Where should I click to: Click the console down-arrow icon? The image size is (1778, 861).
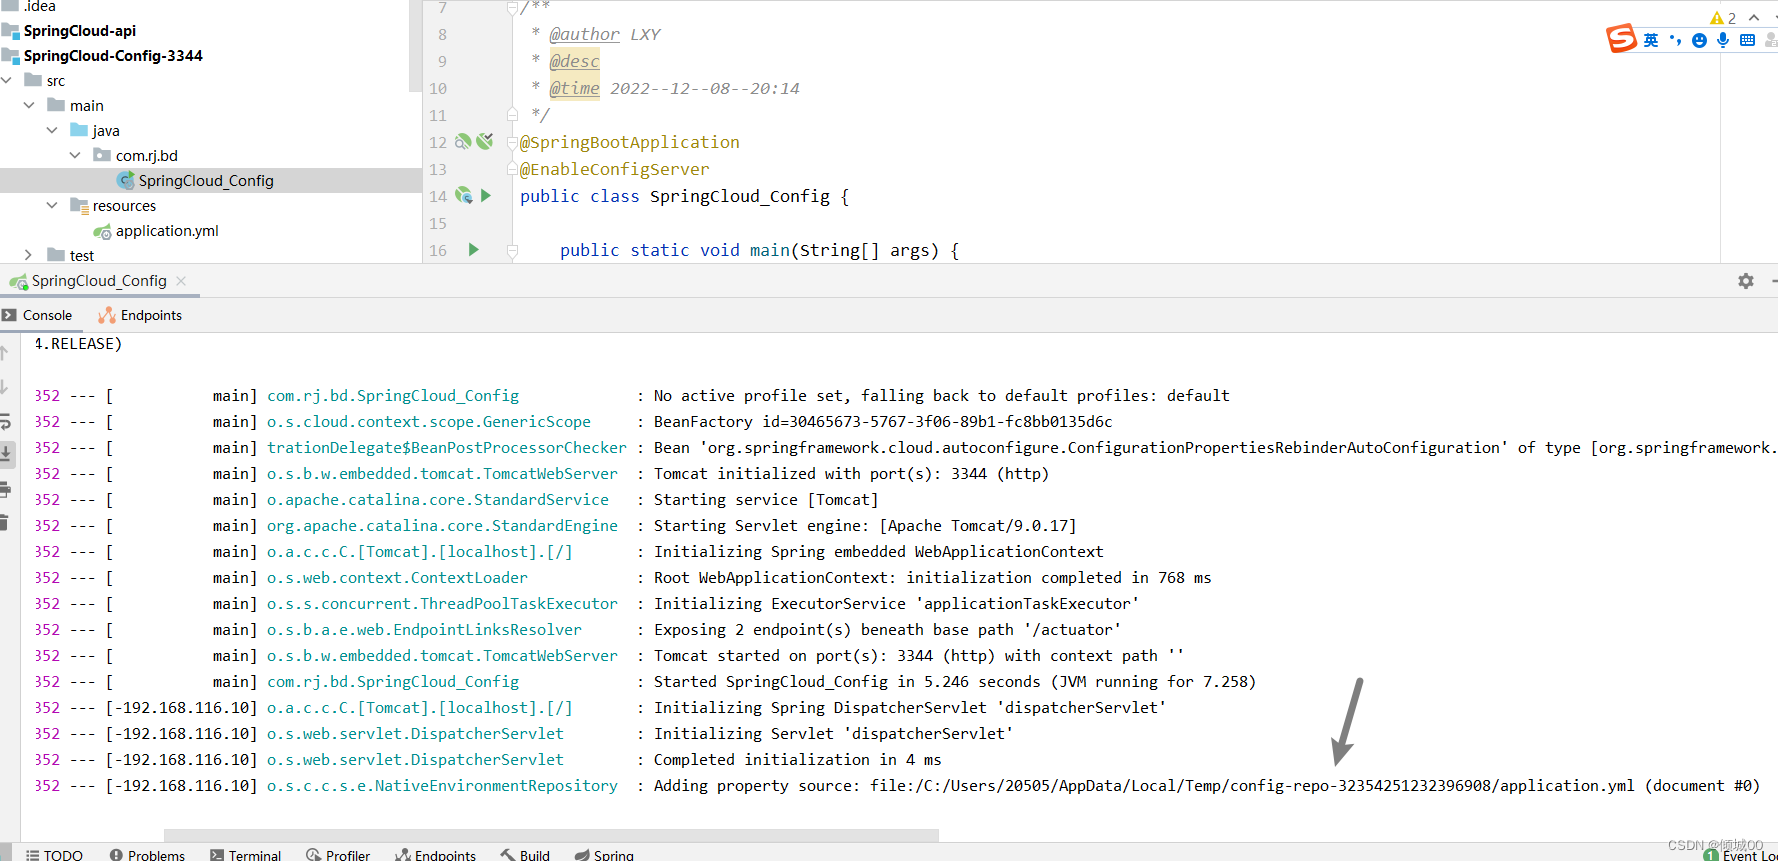click(x=5, y=387)
